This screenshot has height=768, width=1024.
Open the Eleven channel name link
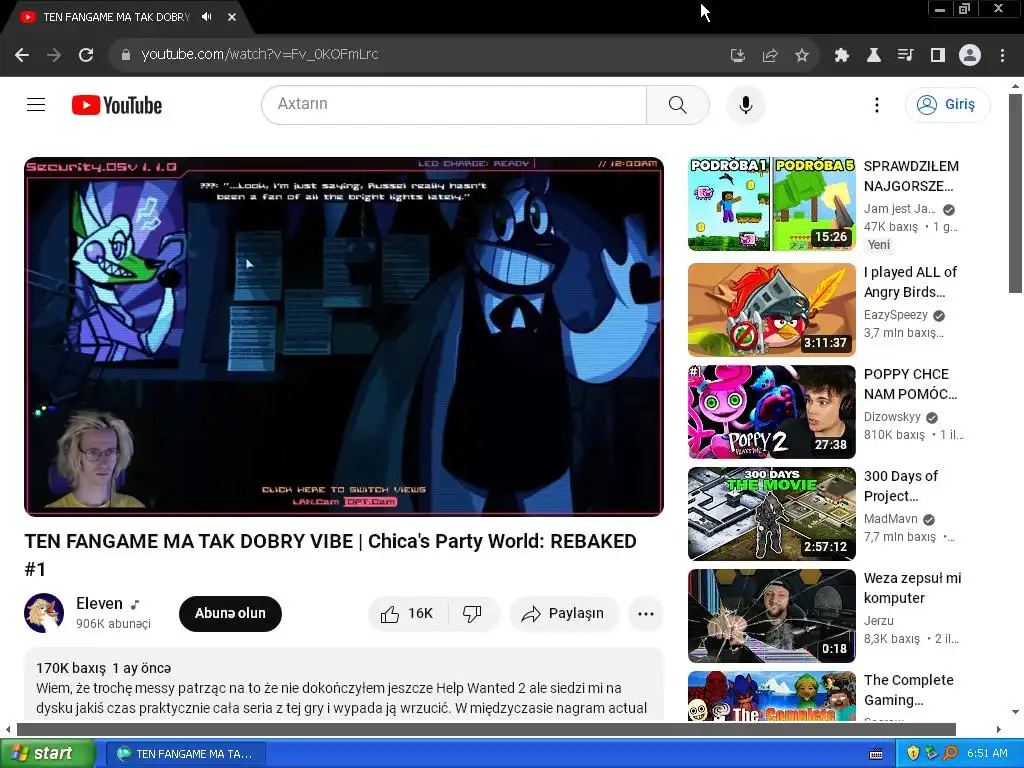pyautogui.click(x=99, y=603)
